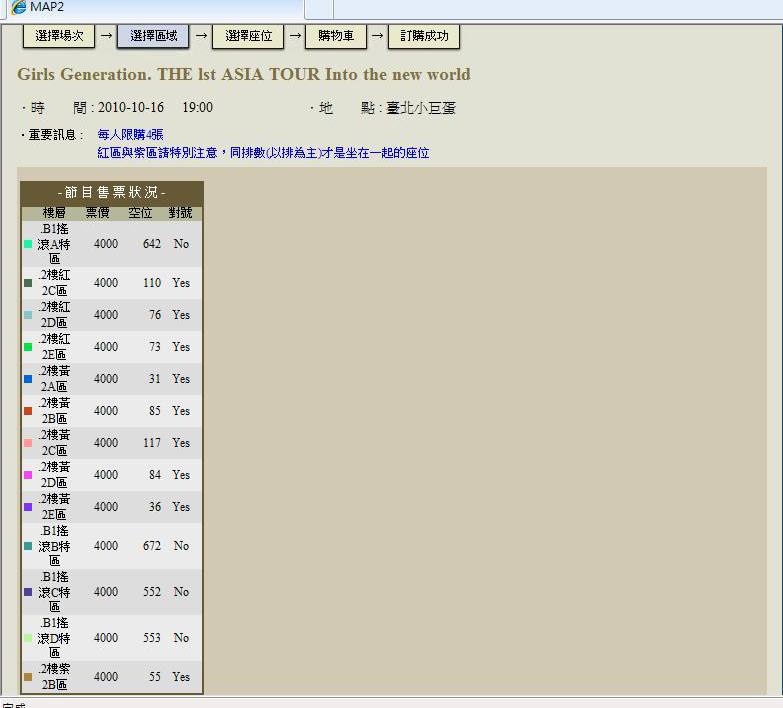Image resolution: width=783 pixels, height=708 pixels.
Task: Click the 節目售票狀況 table title
Action: point(112,192)
